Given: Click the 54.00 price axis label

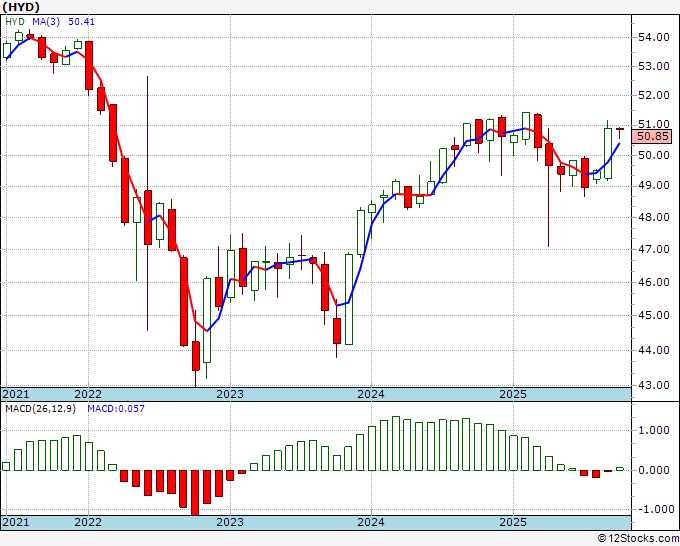Looking at the screenshot, I should pos(654,37).
